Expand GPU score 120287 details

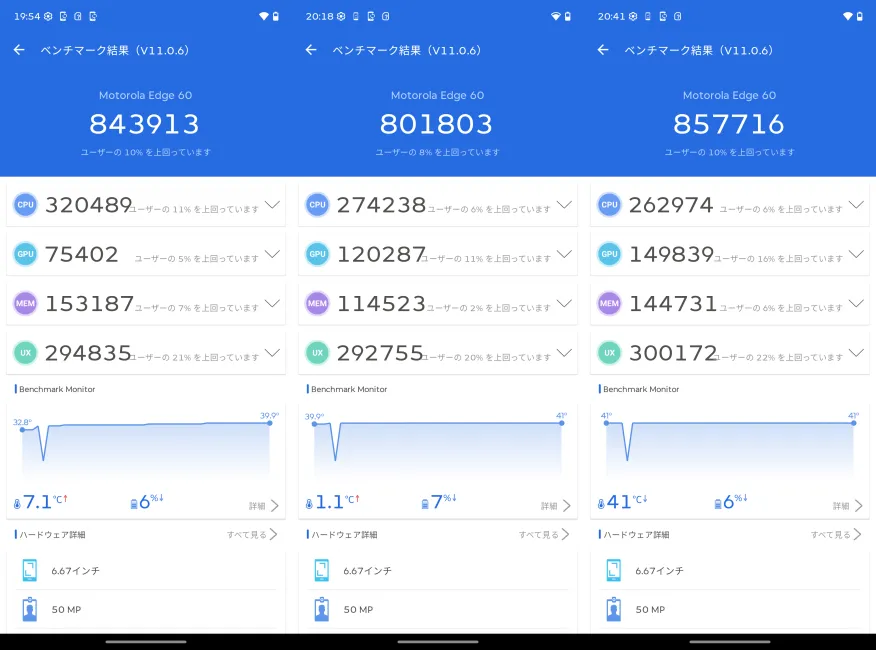coord(564,254)
